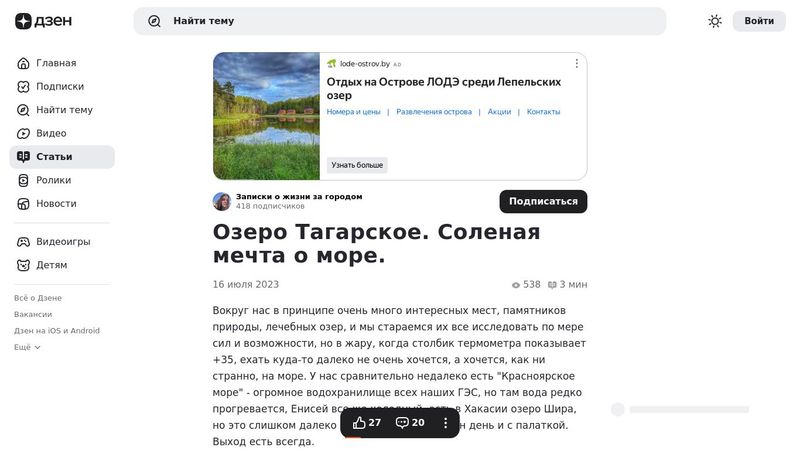Expand the "Ещё" dropdown in sidebar
This screenshot has width=800, height=450.
28,347
